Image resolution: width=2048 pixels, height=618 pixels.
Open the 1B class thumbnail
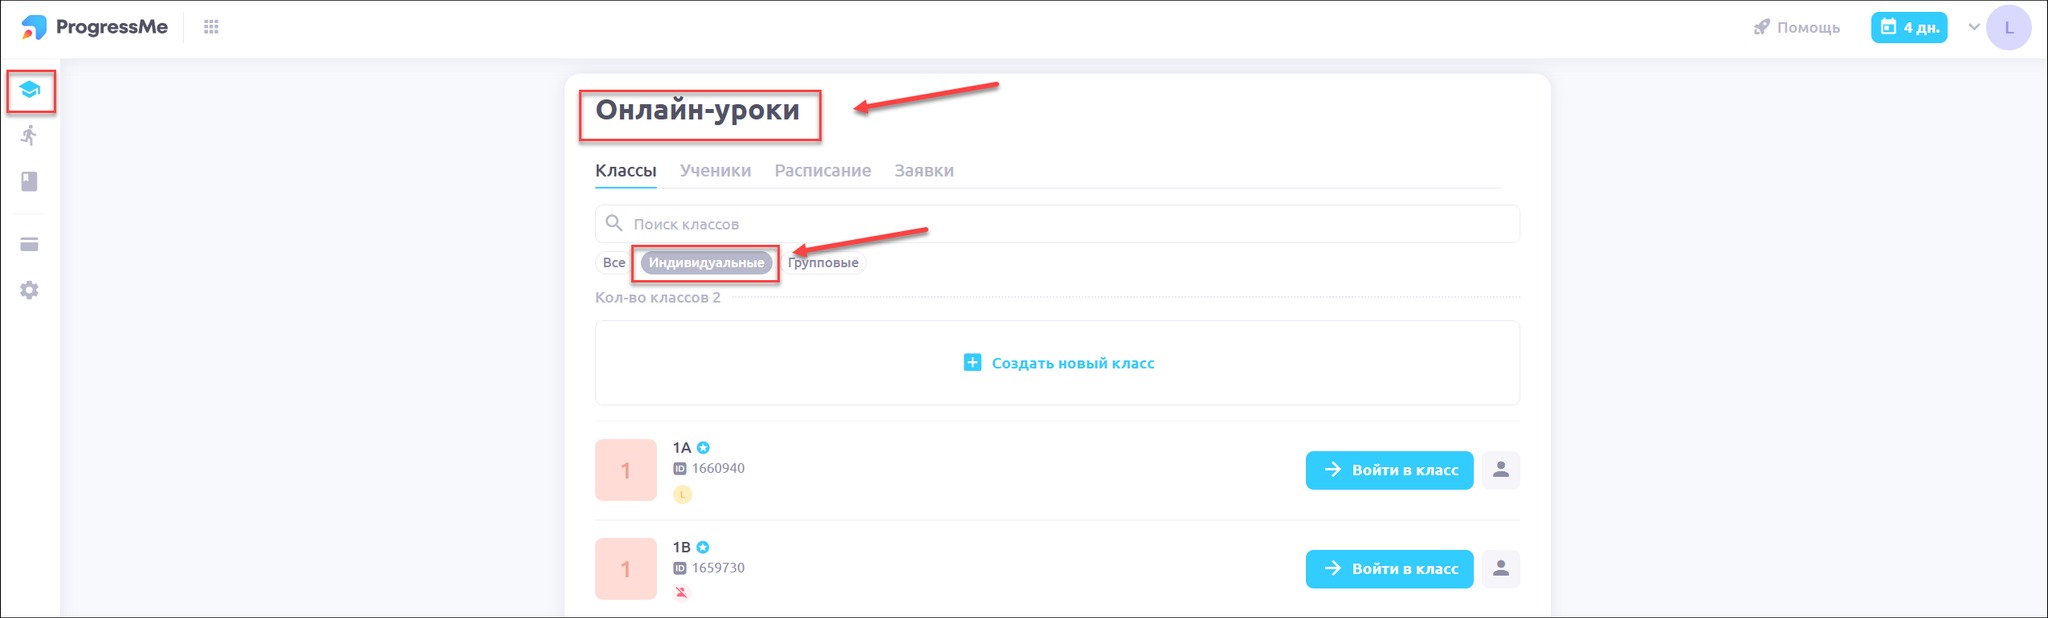(x=626, y=569)
